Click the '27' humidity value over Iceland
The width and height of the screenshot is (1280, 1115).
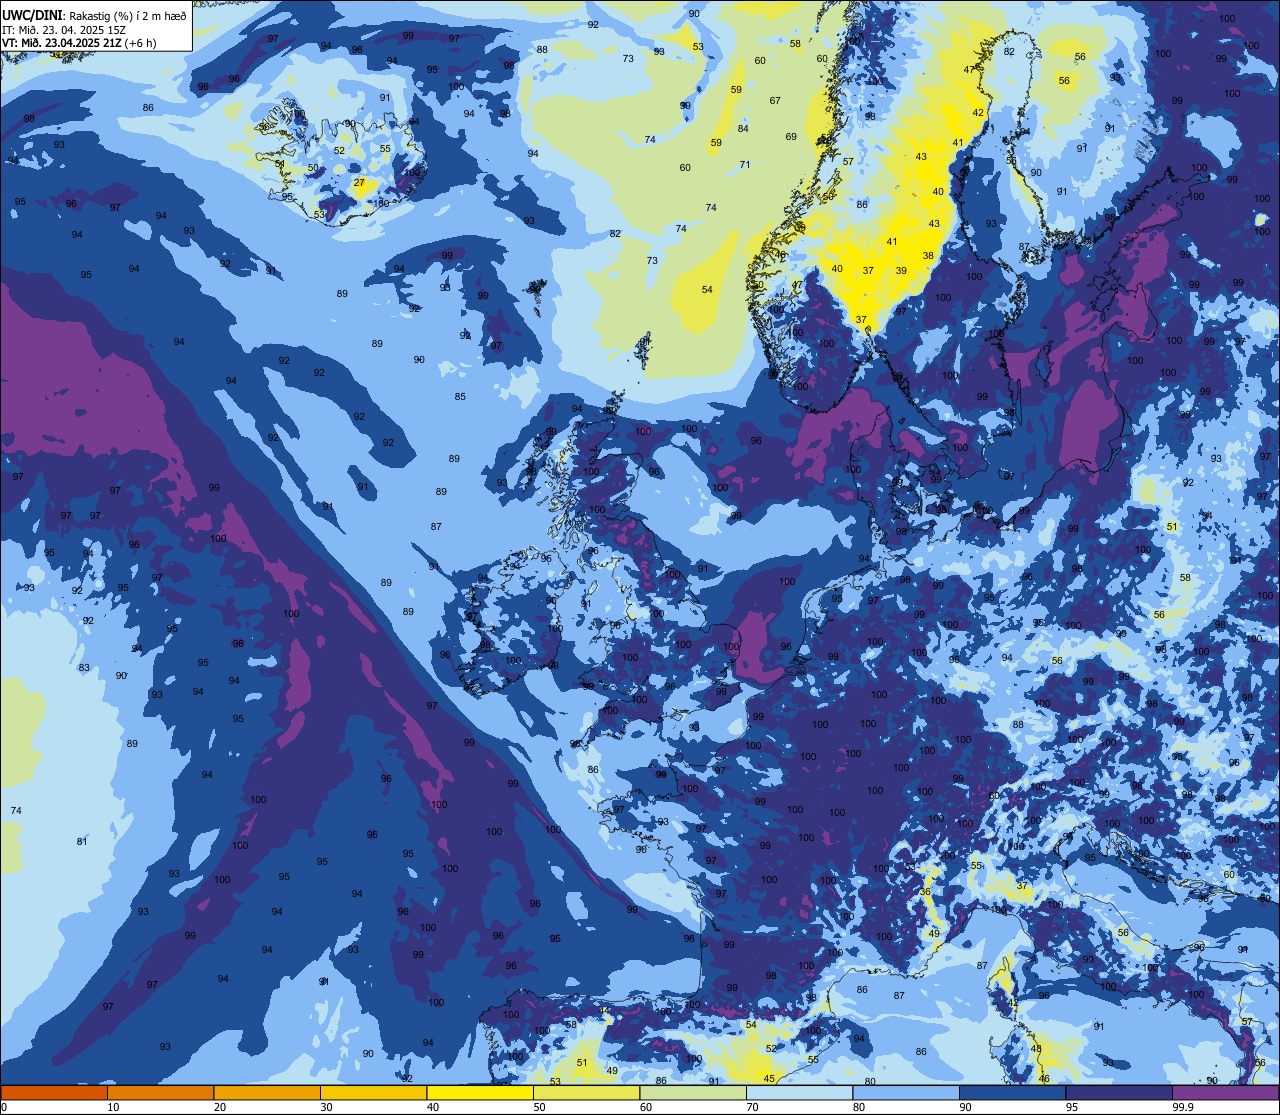tap(359, 183)
